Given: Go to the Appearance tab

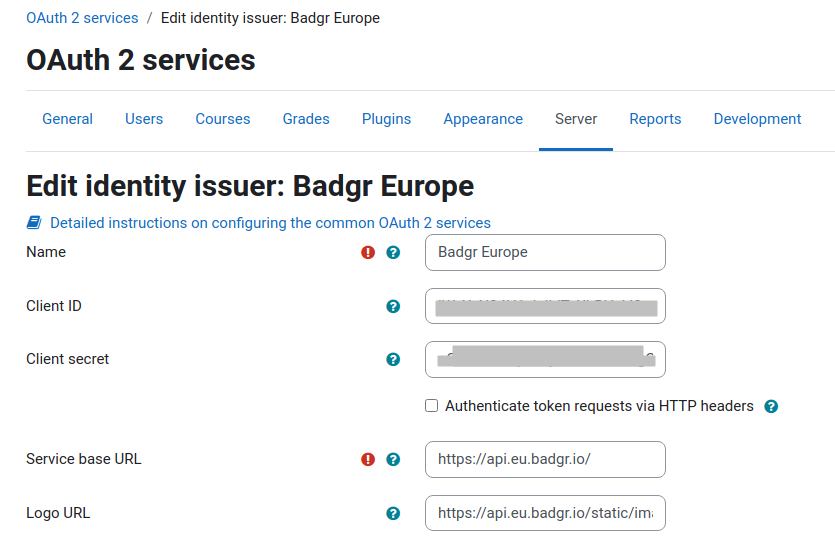Looking at the screenshot, I should [483, 119].
